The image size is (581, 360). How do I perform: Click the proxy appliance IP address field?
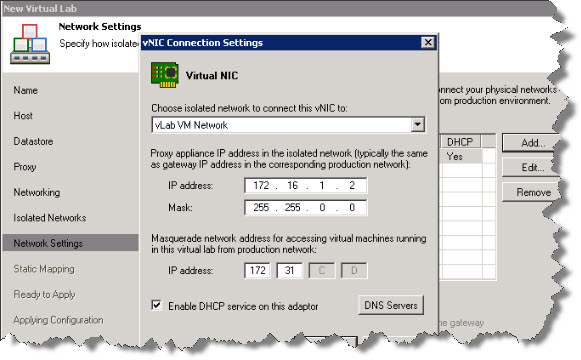click(x=306, y=185)
